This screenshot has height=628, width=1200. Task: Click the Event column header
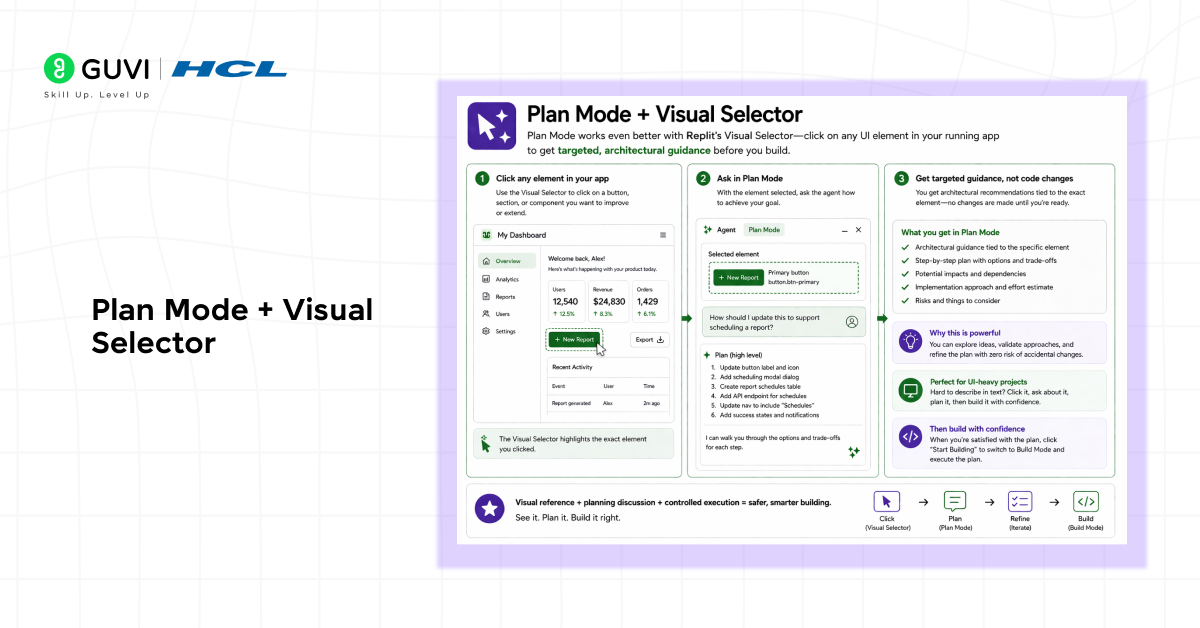point(558,385)
